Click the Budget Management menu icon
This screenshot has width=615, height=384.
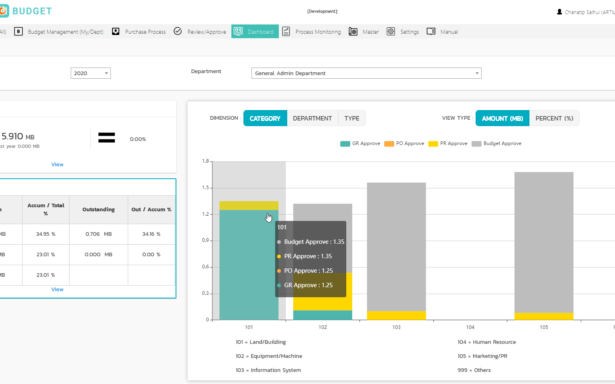(18, 31)
